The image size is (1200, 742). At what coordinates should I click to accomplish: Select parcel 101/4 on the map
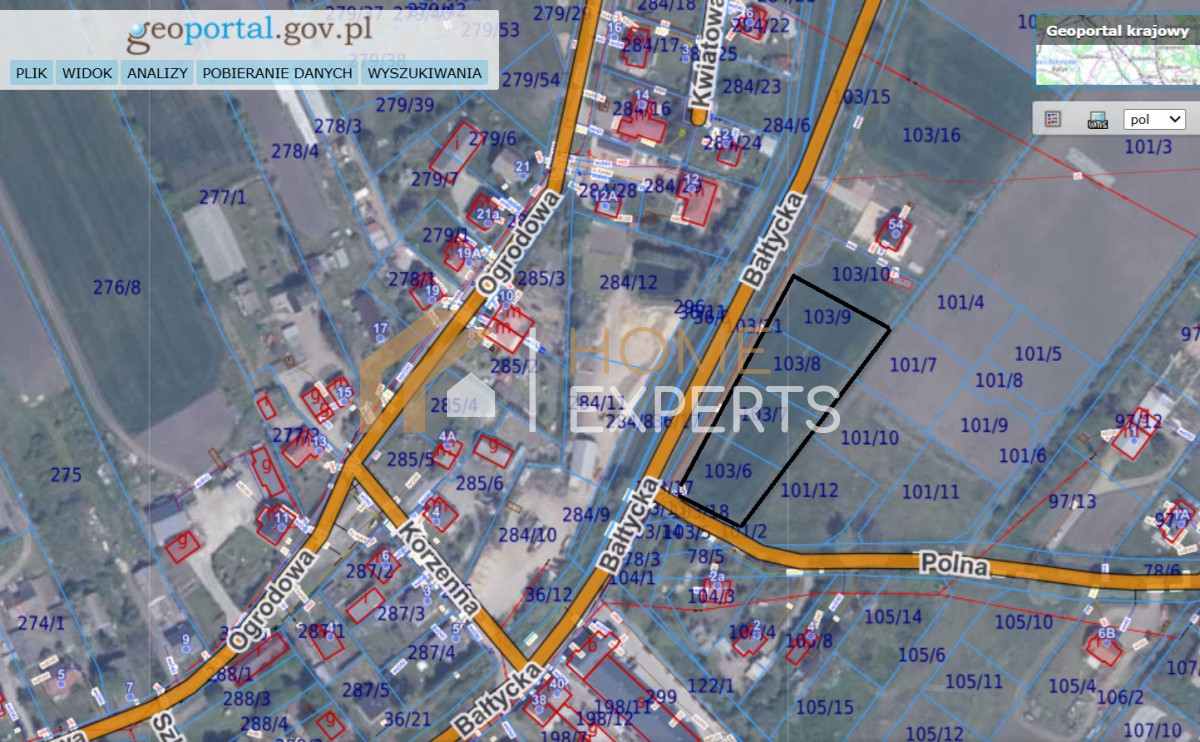[x=960, y=302]
